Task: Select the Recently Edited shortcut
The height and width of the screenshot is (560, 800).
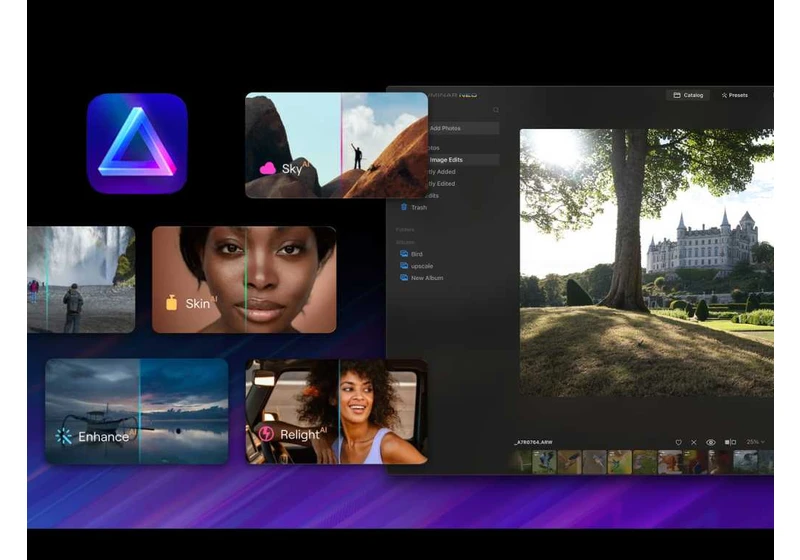Action: [x=442, y=184]
